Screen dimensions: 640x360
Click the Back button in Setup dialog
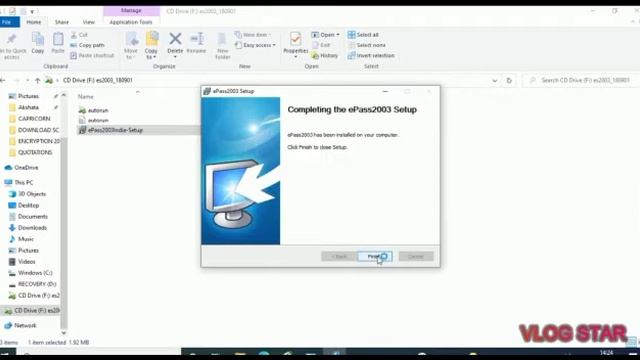tap(338, 256)
